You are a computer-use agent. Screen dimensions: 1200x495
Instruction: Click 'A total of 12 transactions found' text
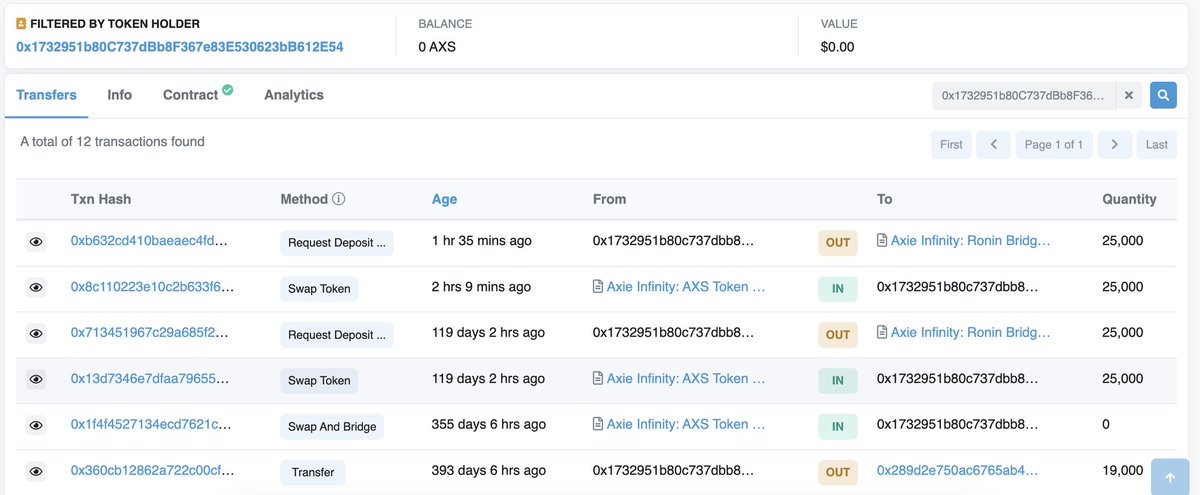[112, 142]
